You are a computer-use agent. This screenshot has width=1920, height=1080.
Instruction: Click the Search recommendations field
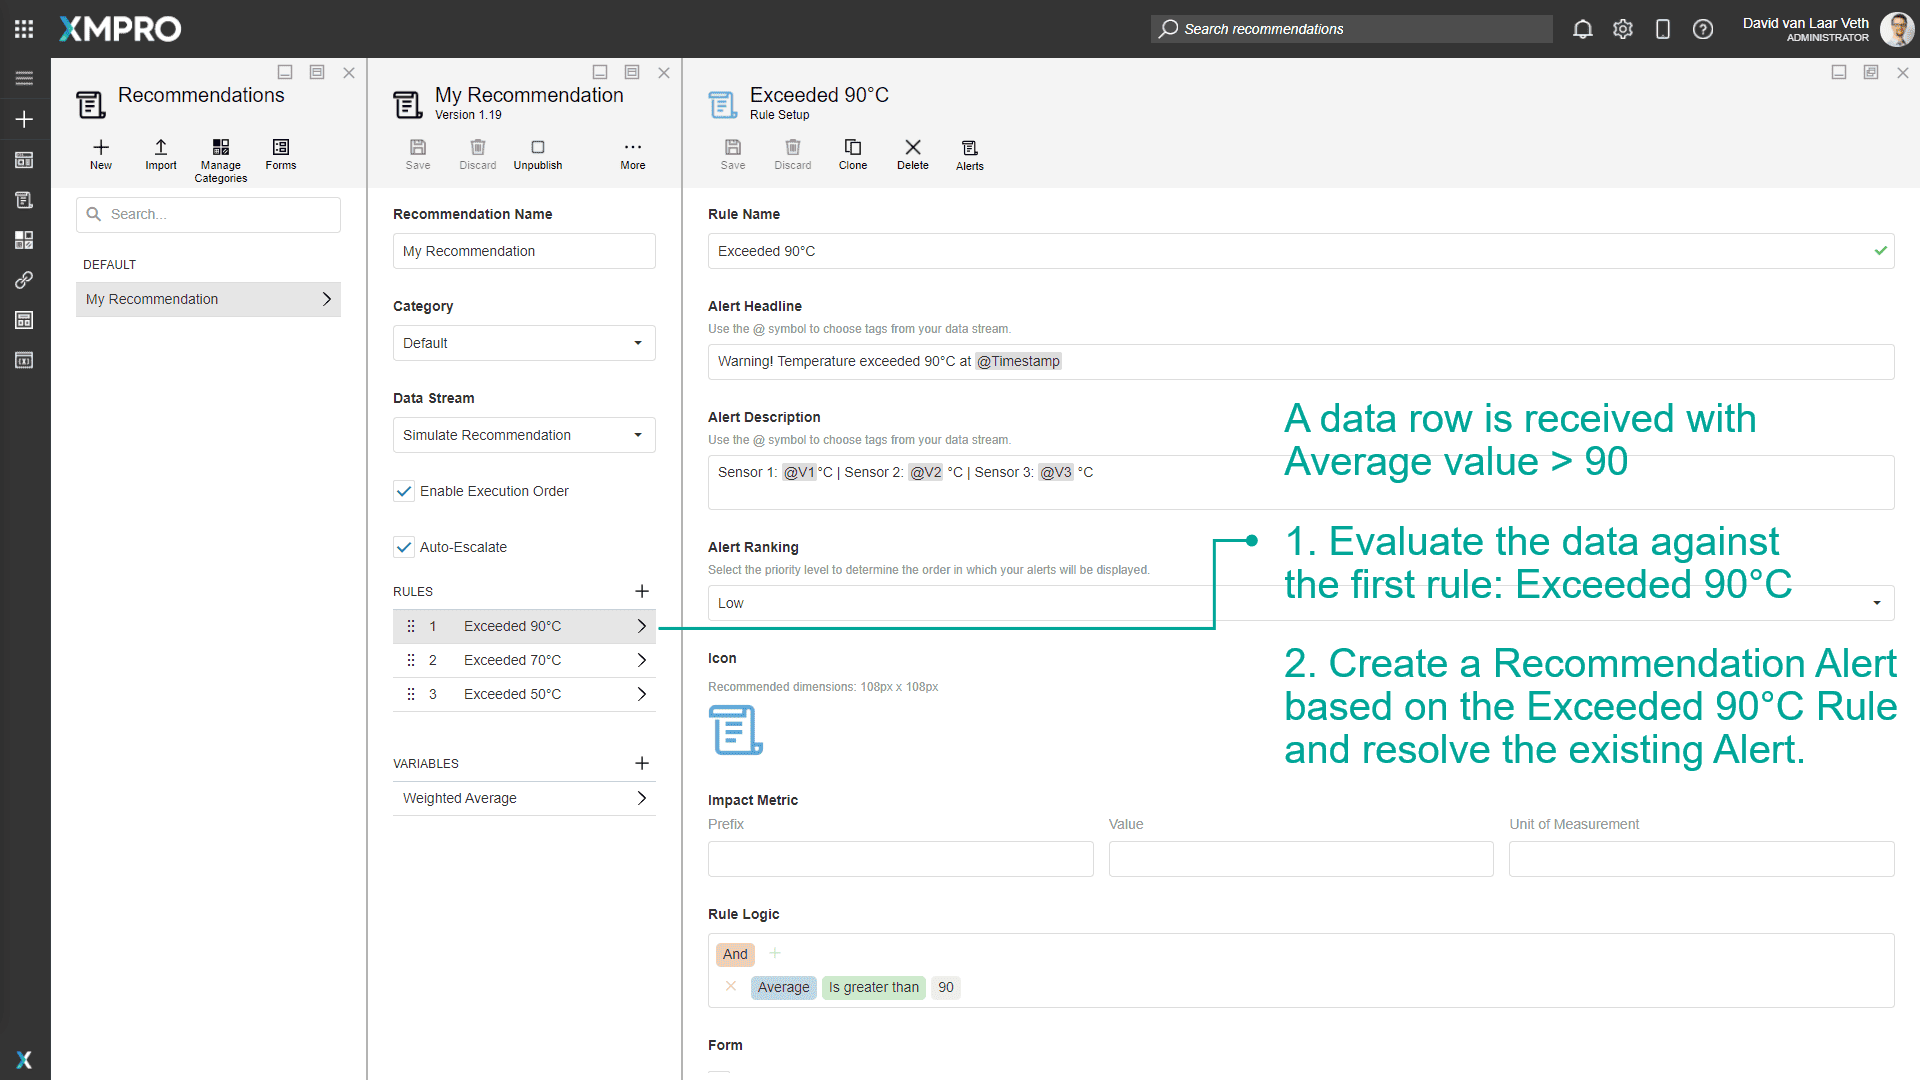(1350, 29)
